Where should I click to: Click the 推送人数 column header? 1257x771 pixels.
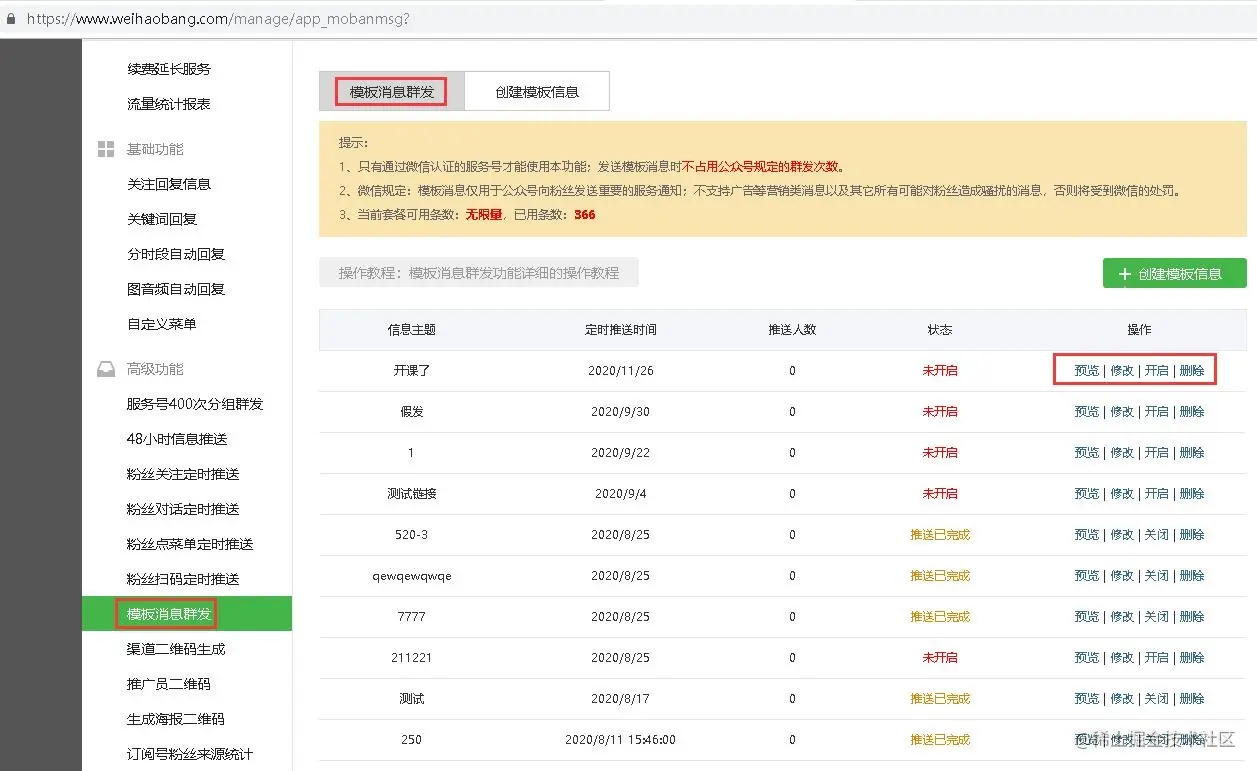792,329
